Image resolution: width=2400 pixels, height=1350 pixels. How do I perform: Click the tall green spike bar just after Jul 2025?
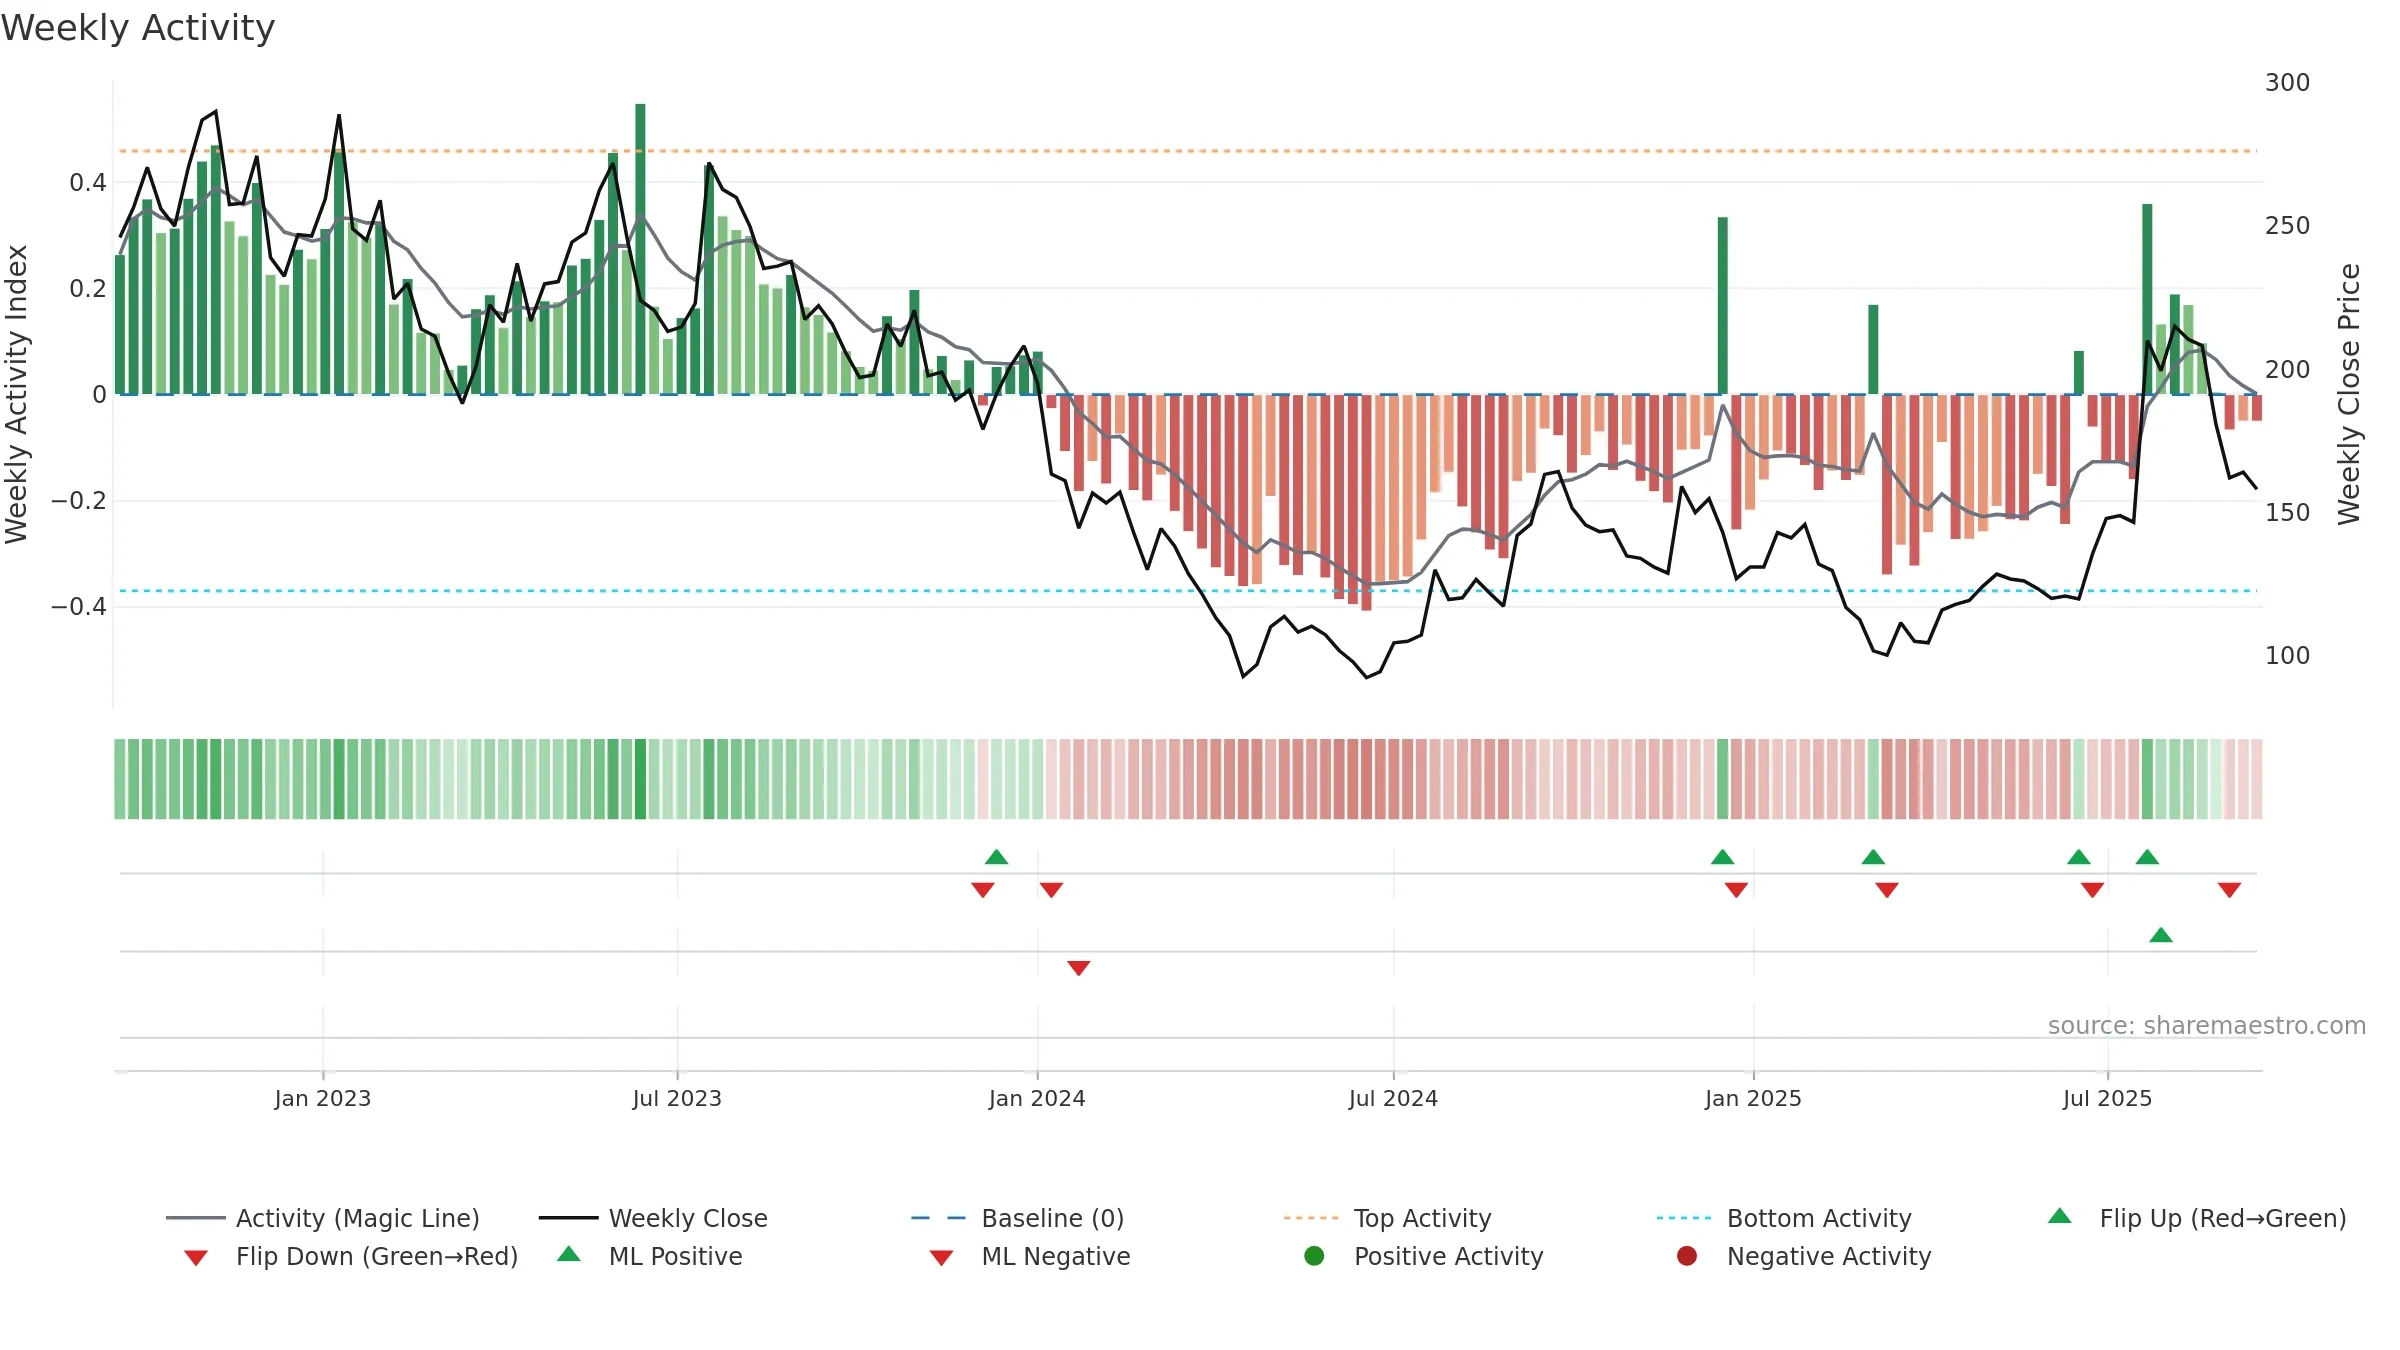point(2147,299)
